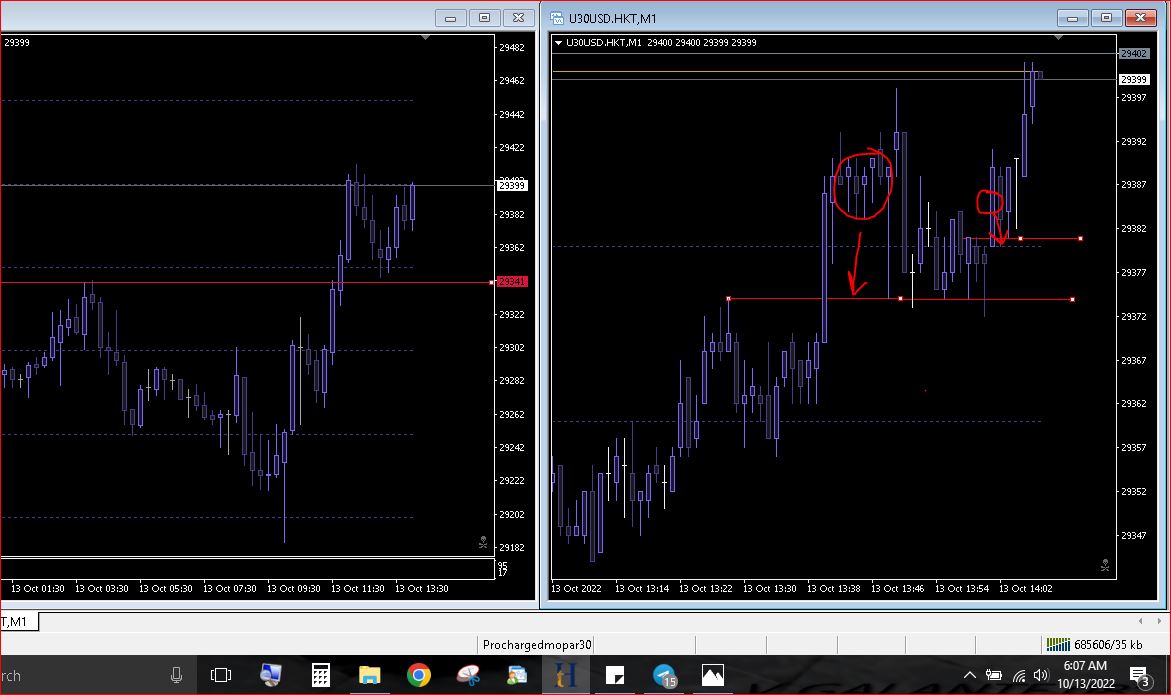Open the taskbar app showing a person with windows
Screen dimensions: 1171x695
pos(517,676)
